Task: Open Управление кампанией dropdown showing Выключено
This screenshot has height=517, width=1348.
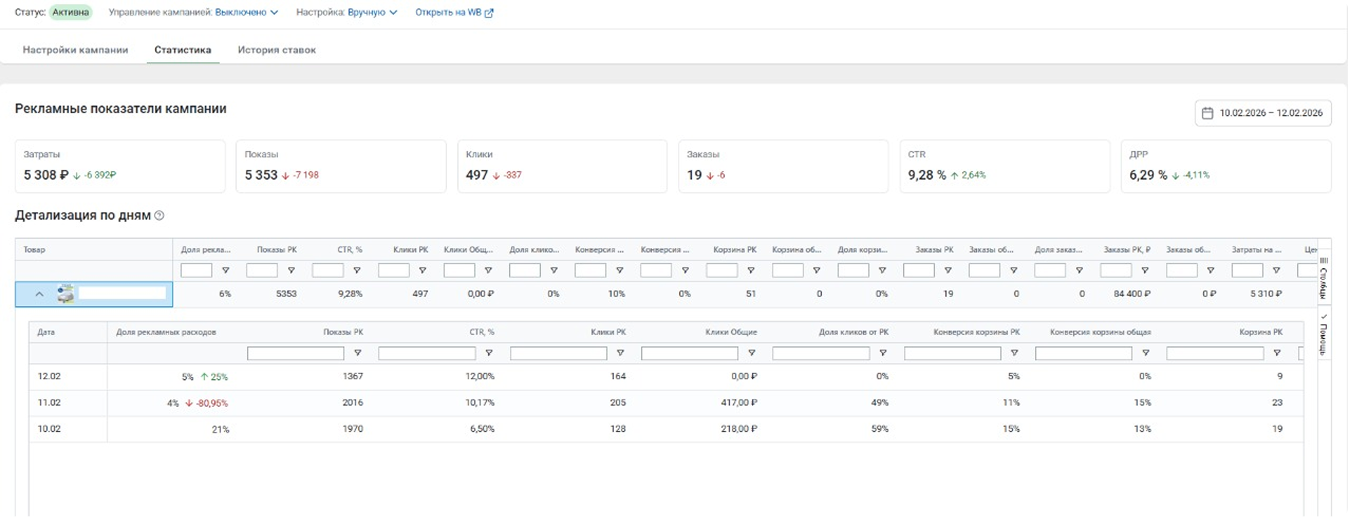Action: 246,13
